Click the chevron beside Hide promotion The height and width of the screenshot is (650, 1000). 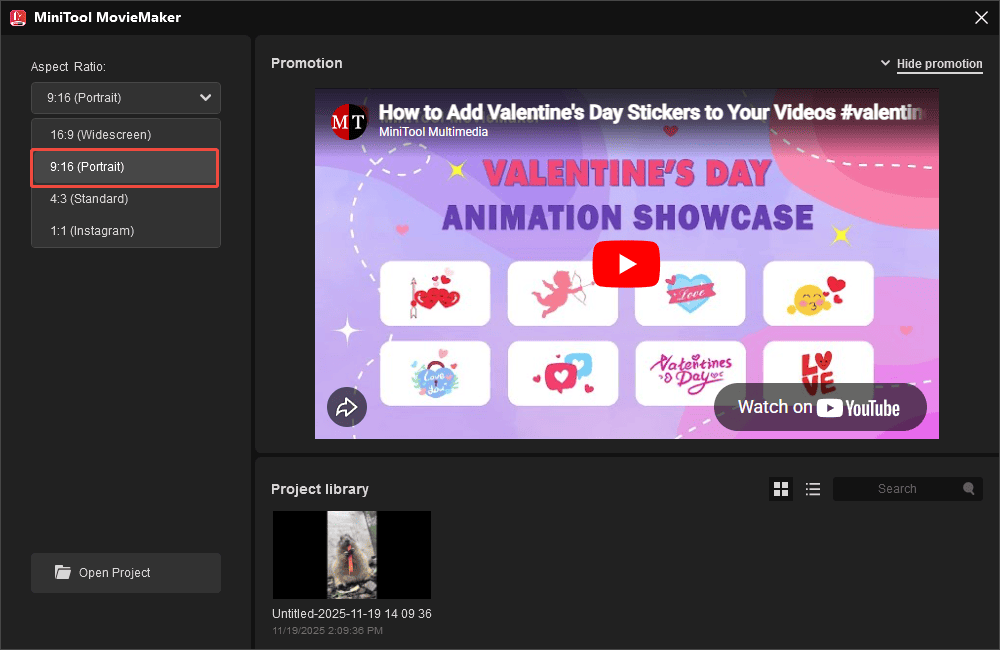coord(886,62)
